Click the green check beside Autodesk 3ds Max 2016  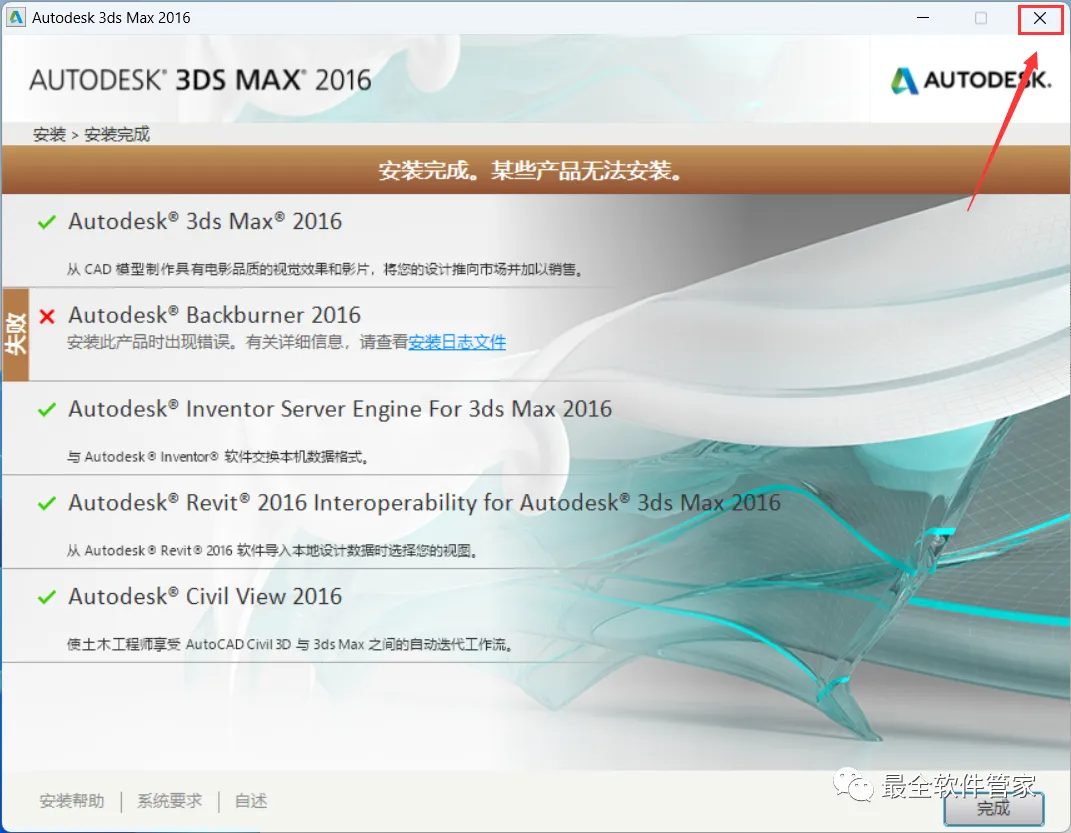tap(46, 222)
